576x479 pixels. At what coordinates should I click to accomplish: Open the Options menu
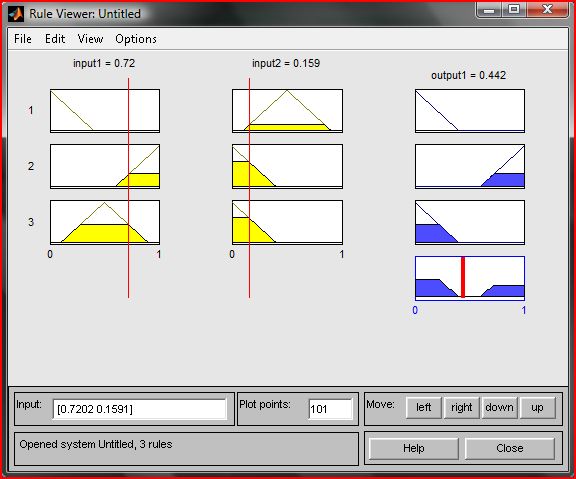click(136, 39)
